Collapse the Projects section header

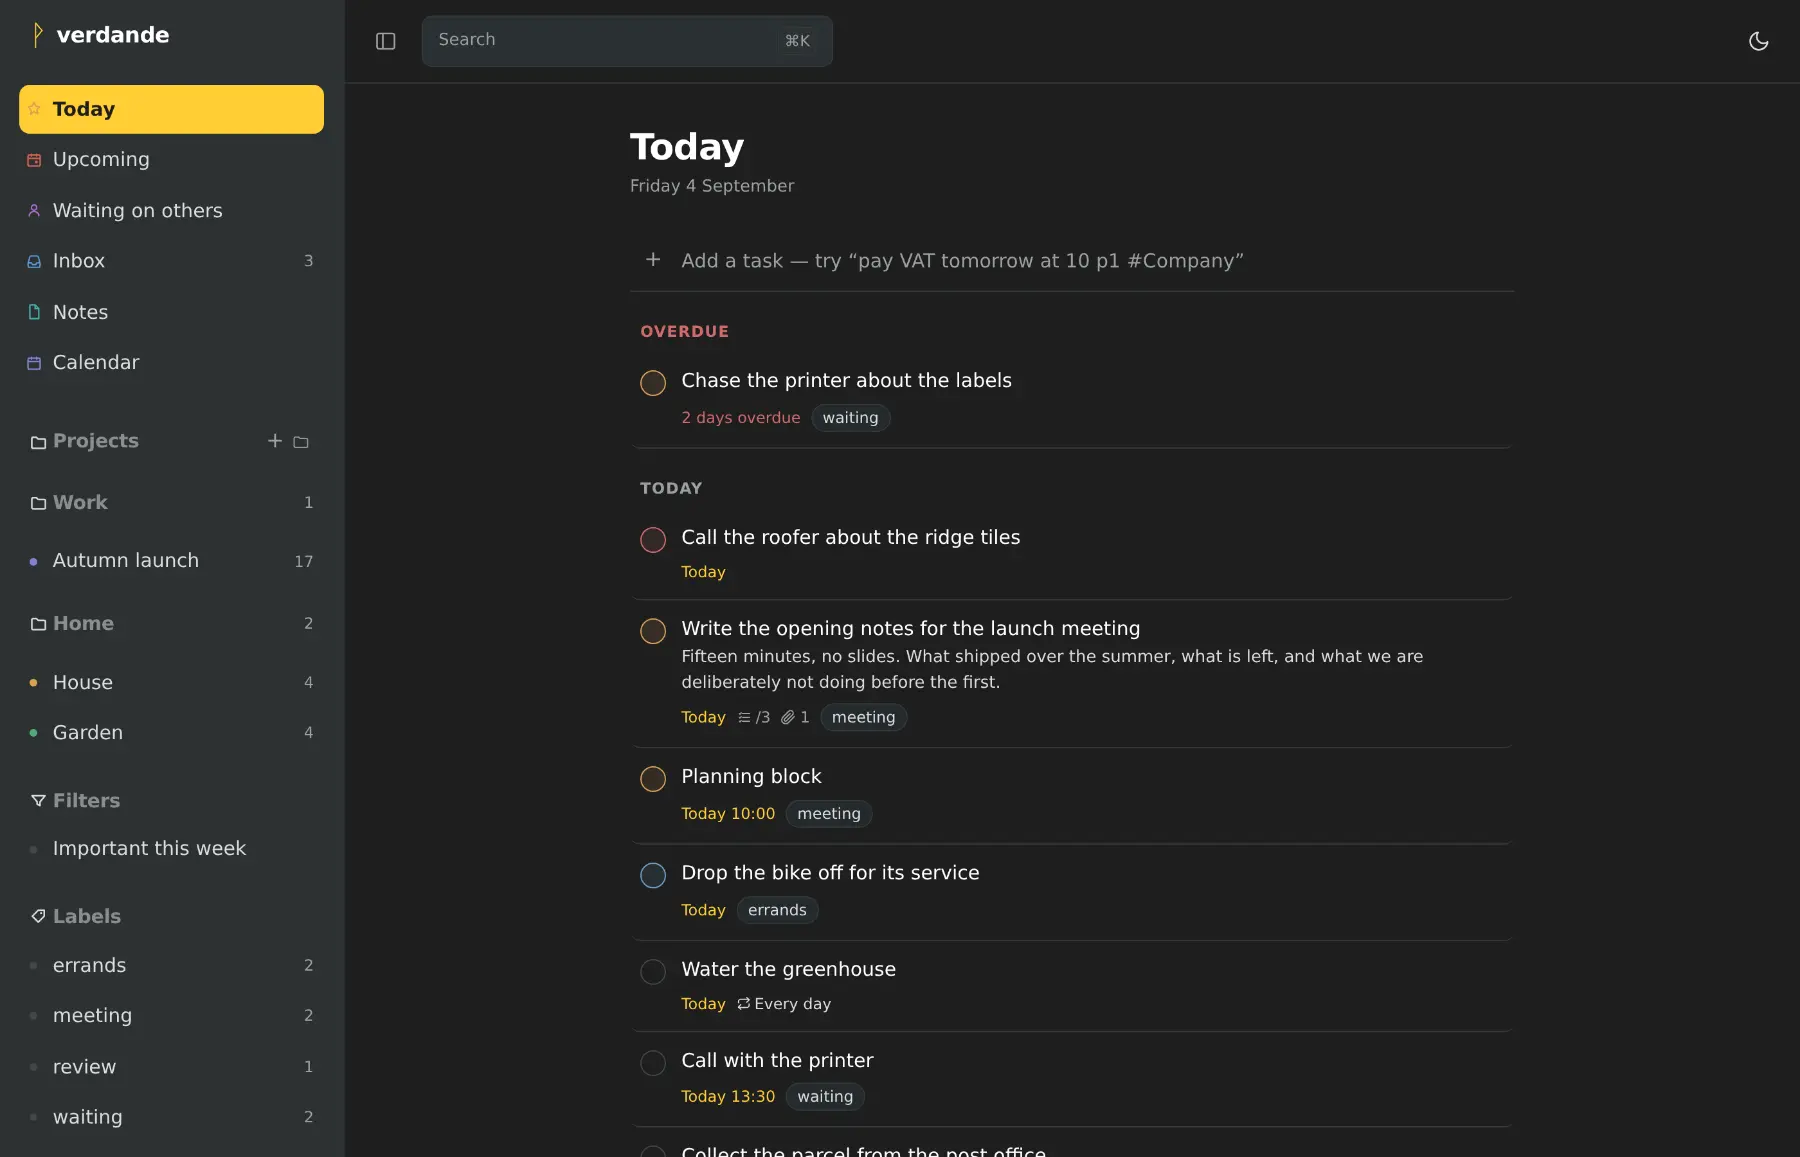coord(96,441)
